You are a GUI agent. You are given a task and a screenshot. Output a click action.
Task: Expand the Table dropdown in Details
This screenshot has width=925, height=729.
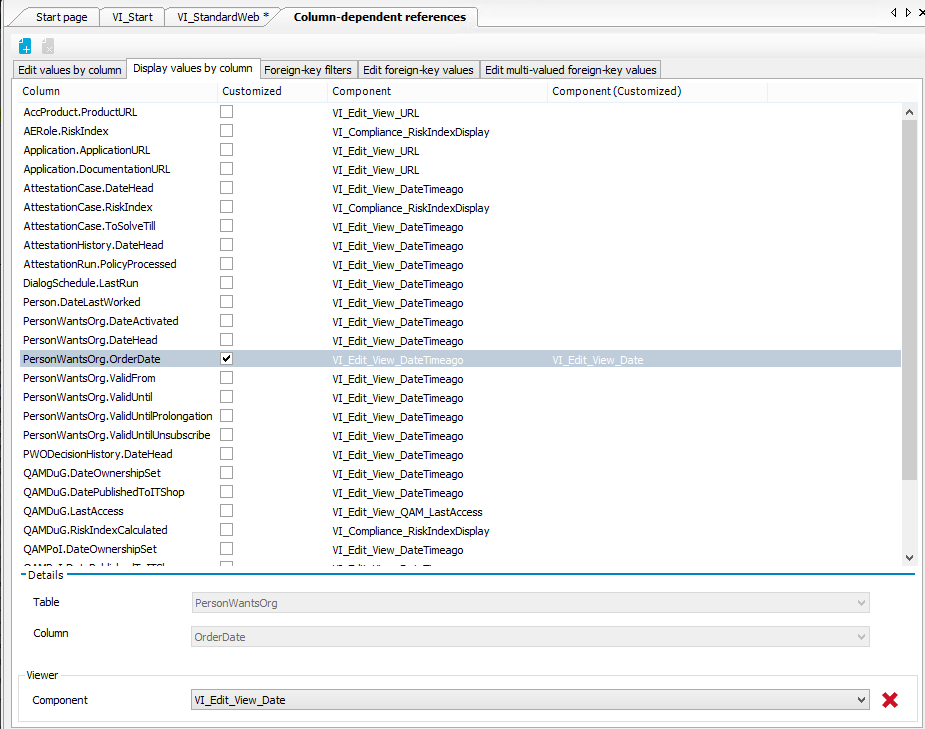pyautogui.click(x=861, y=603)
